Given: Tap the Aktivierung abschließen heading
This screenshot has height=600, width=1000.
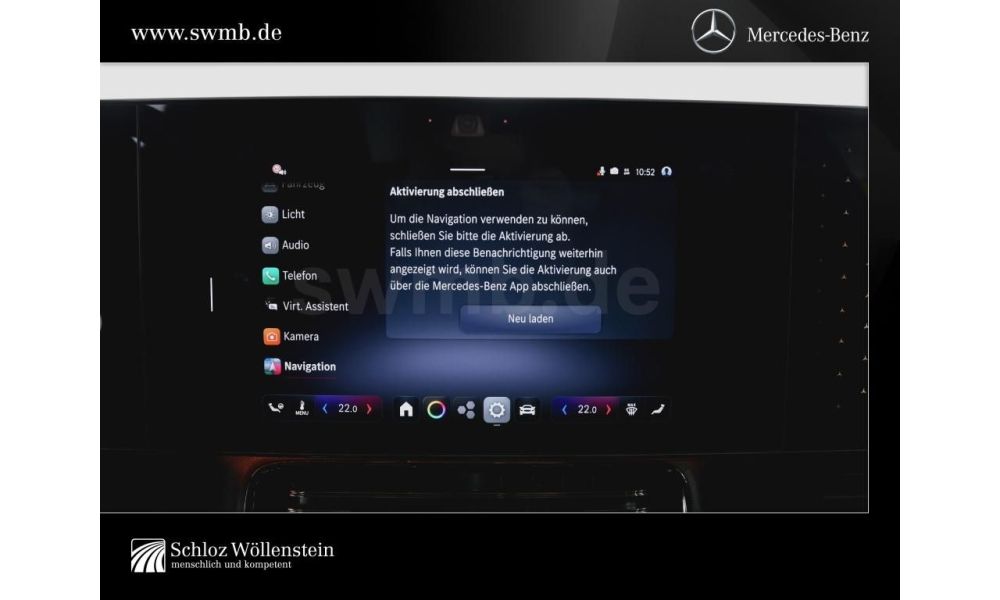Looking at the screenshot, I should tap(446, 192).
